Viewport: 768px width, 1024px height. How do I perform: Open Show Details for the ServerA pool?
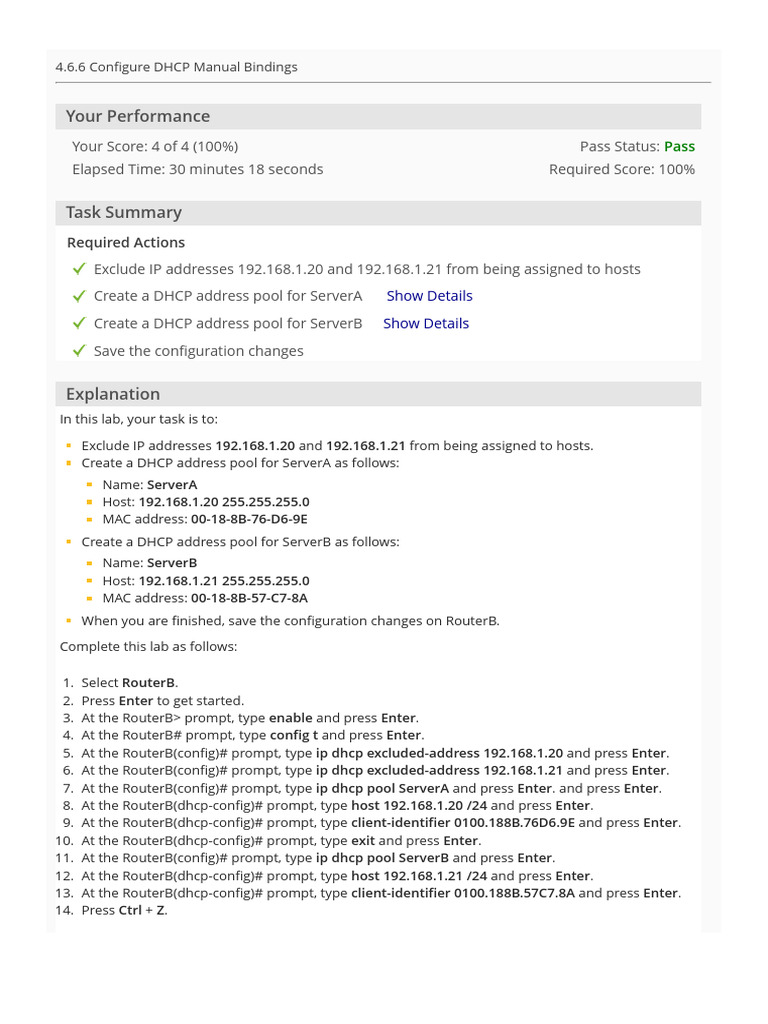tap(429, 296)
